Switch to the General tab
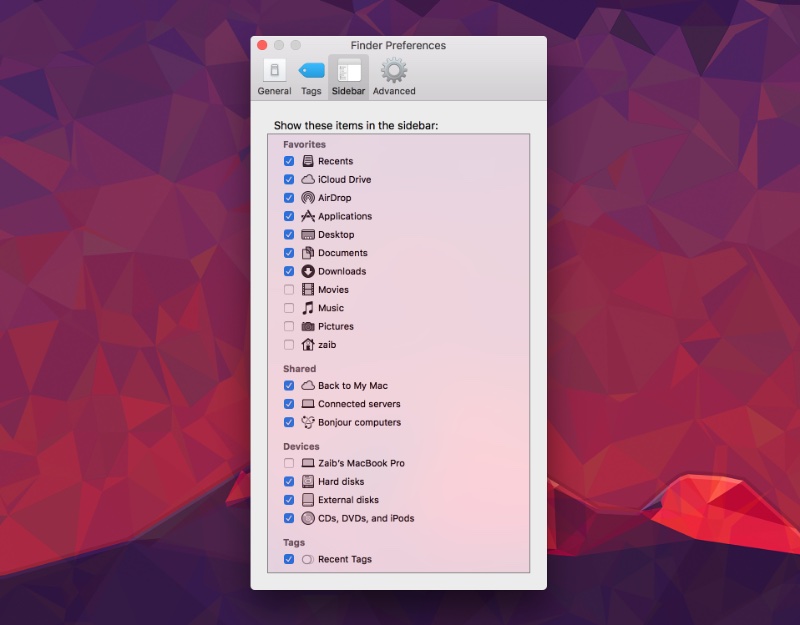The width and height of the screenshot is (800, 625). pos(273,75)
